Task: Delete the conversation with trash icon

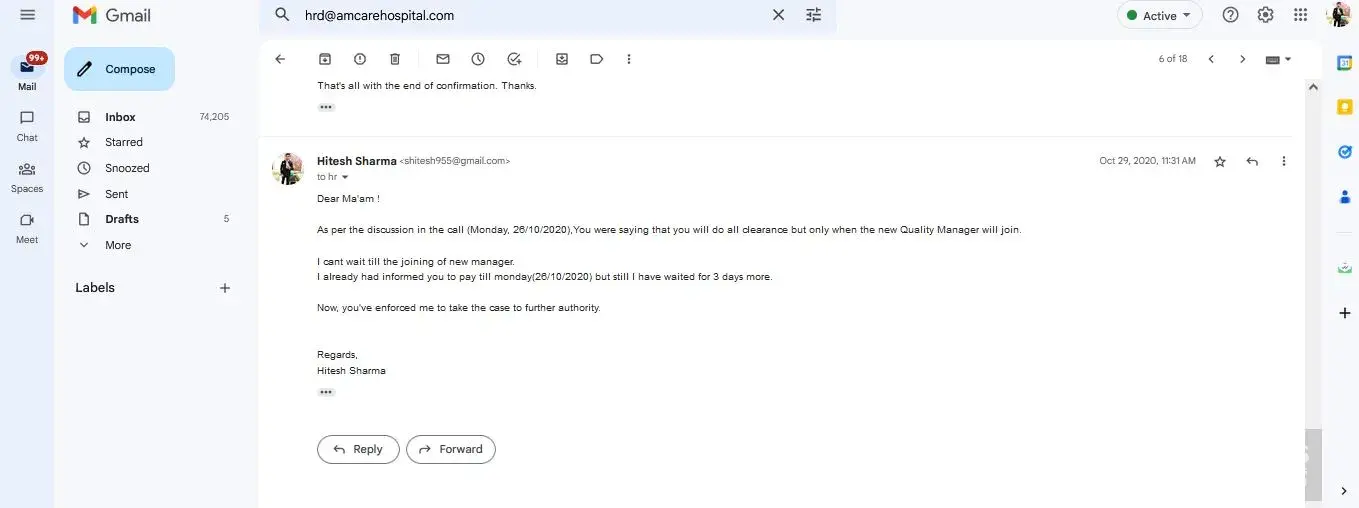Action: pyautogui.click(x=395, y=59)
